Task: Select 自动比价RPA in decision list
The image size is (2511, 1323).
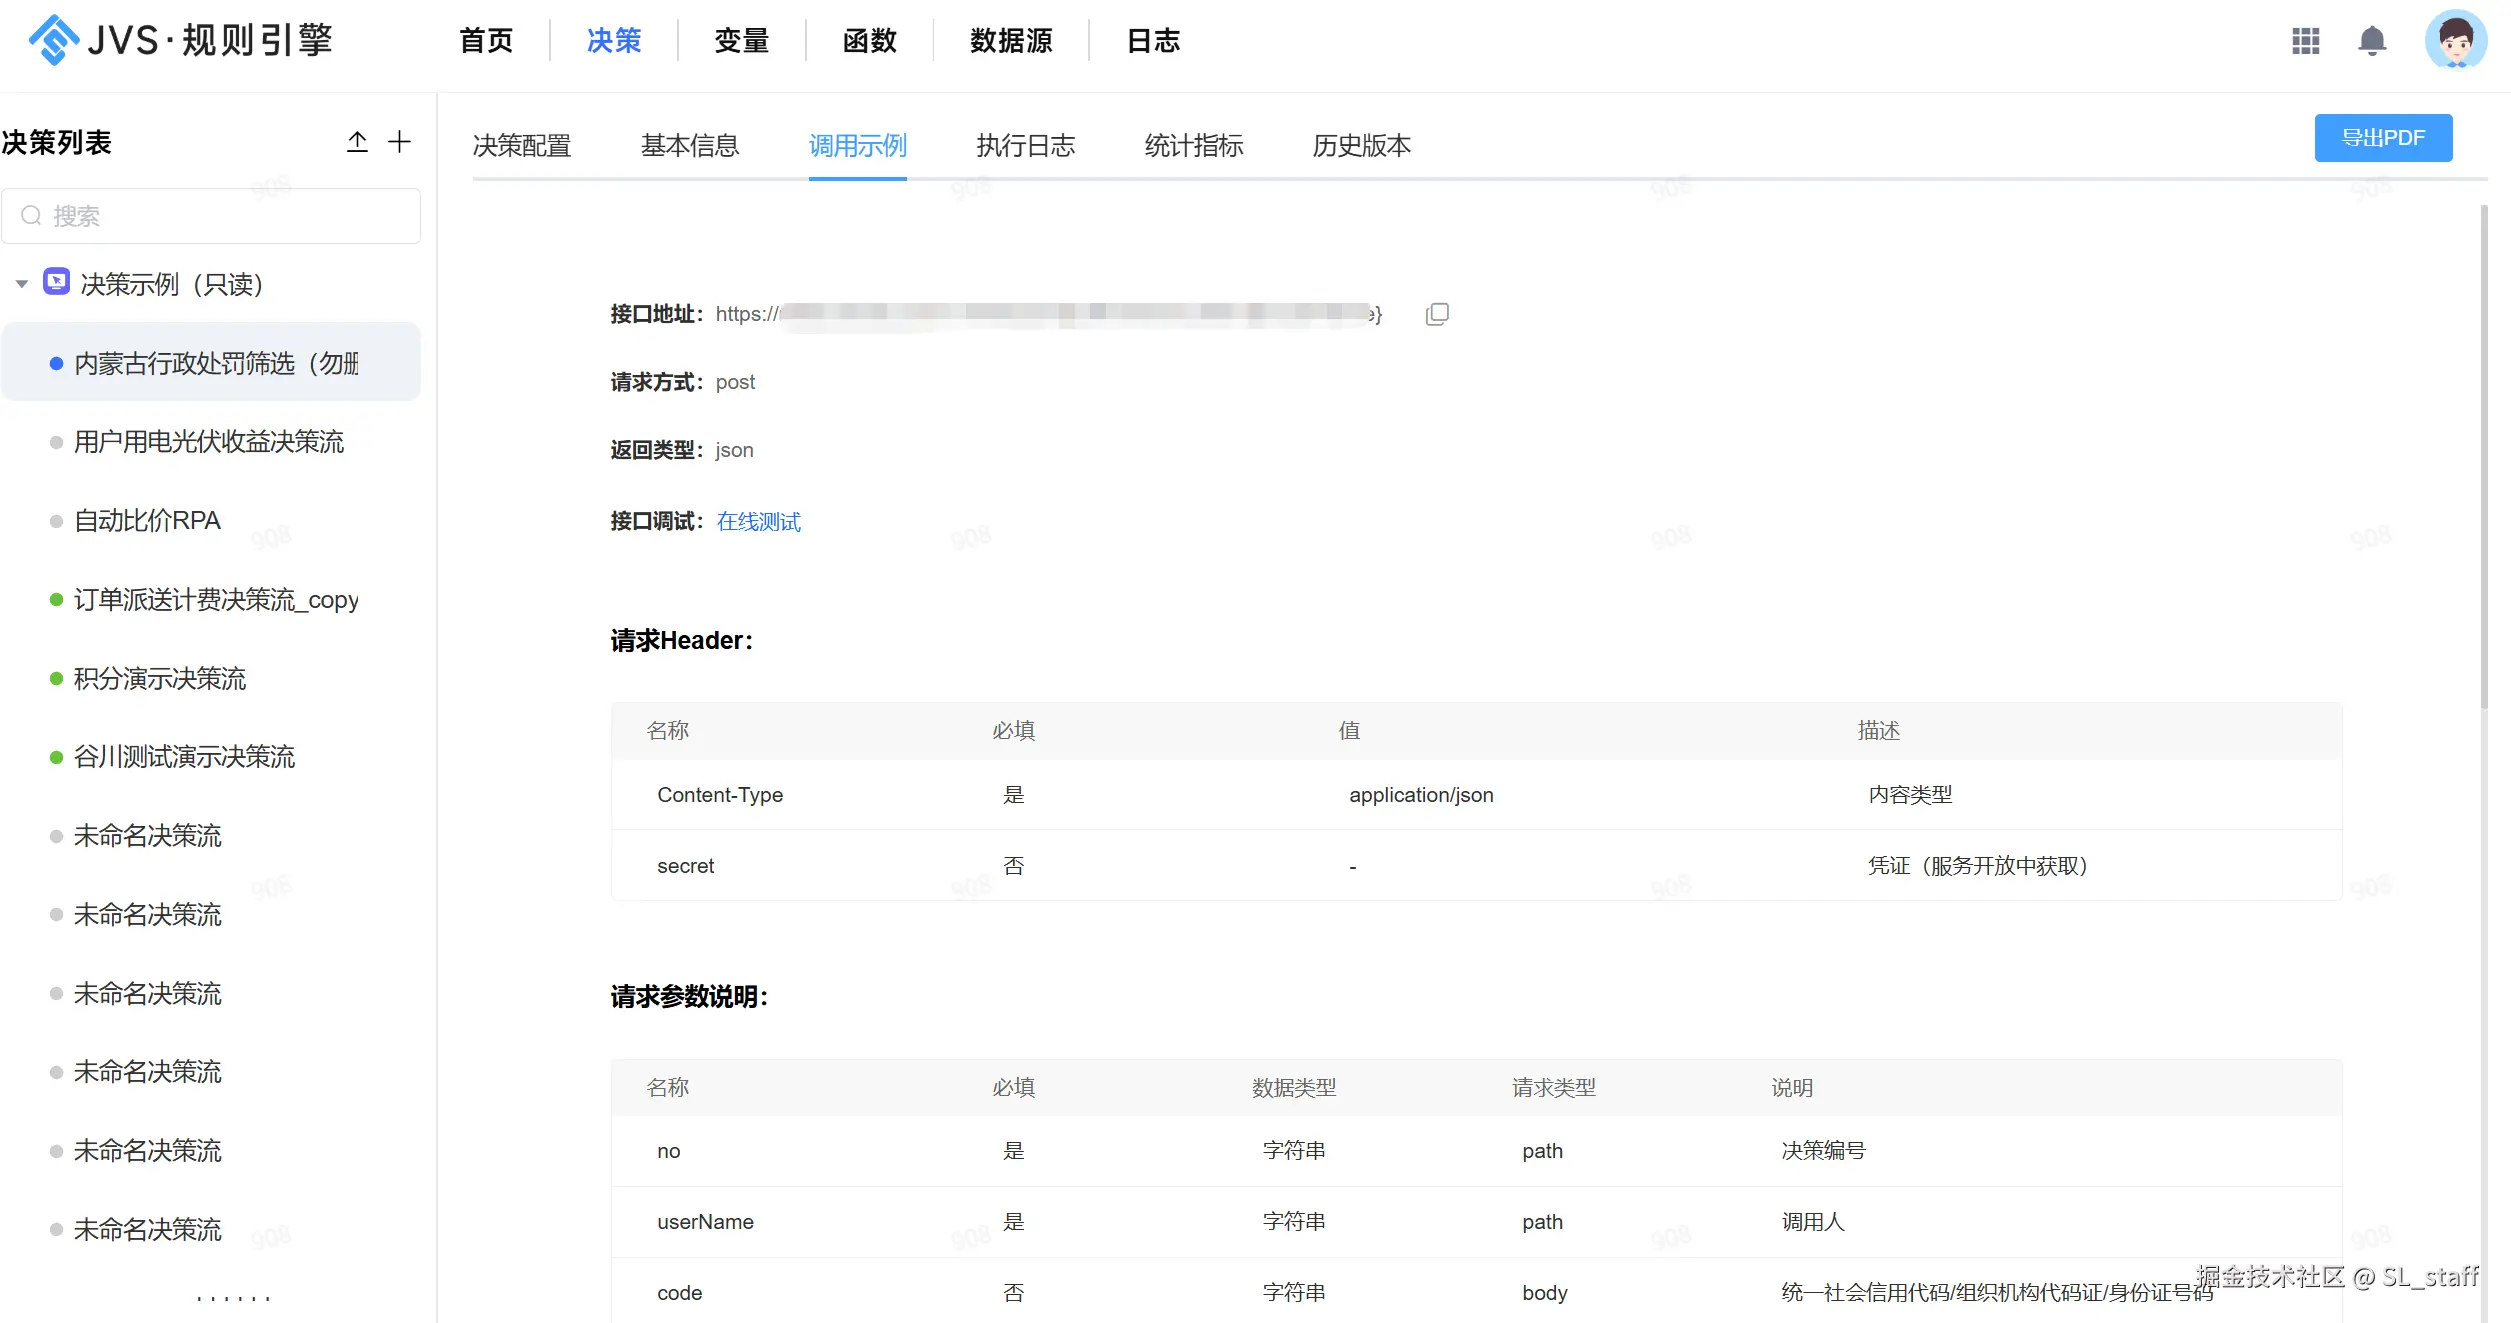Action: tap(147, 521)
